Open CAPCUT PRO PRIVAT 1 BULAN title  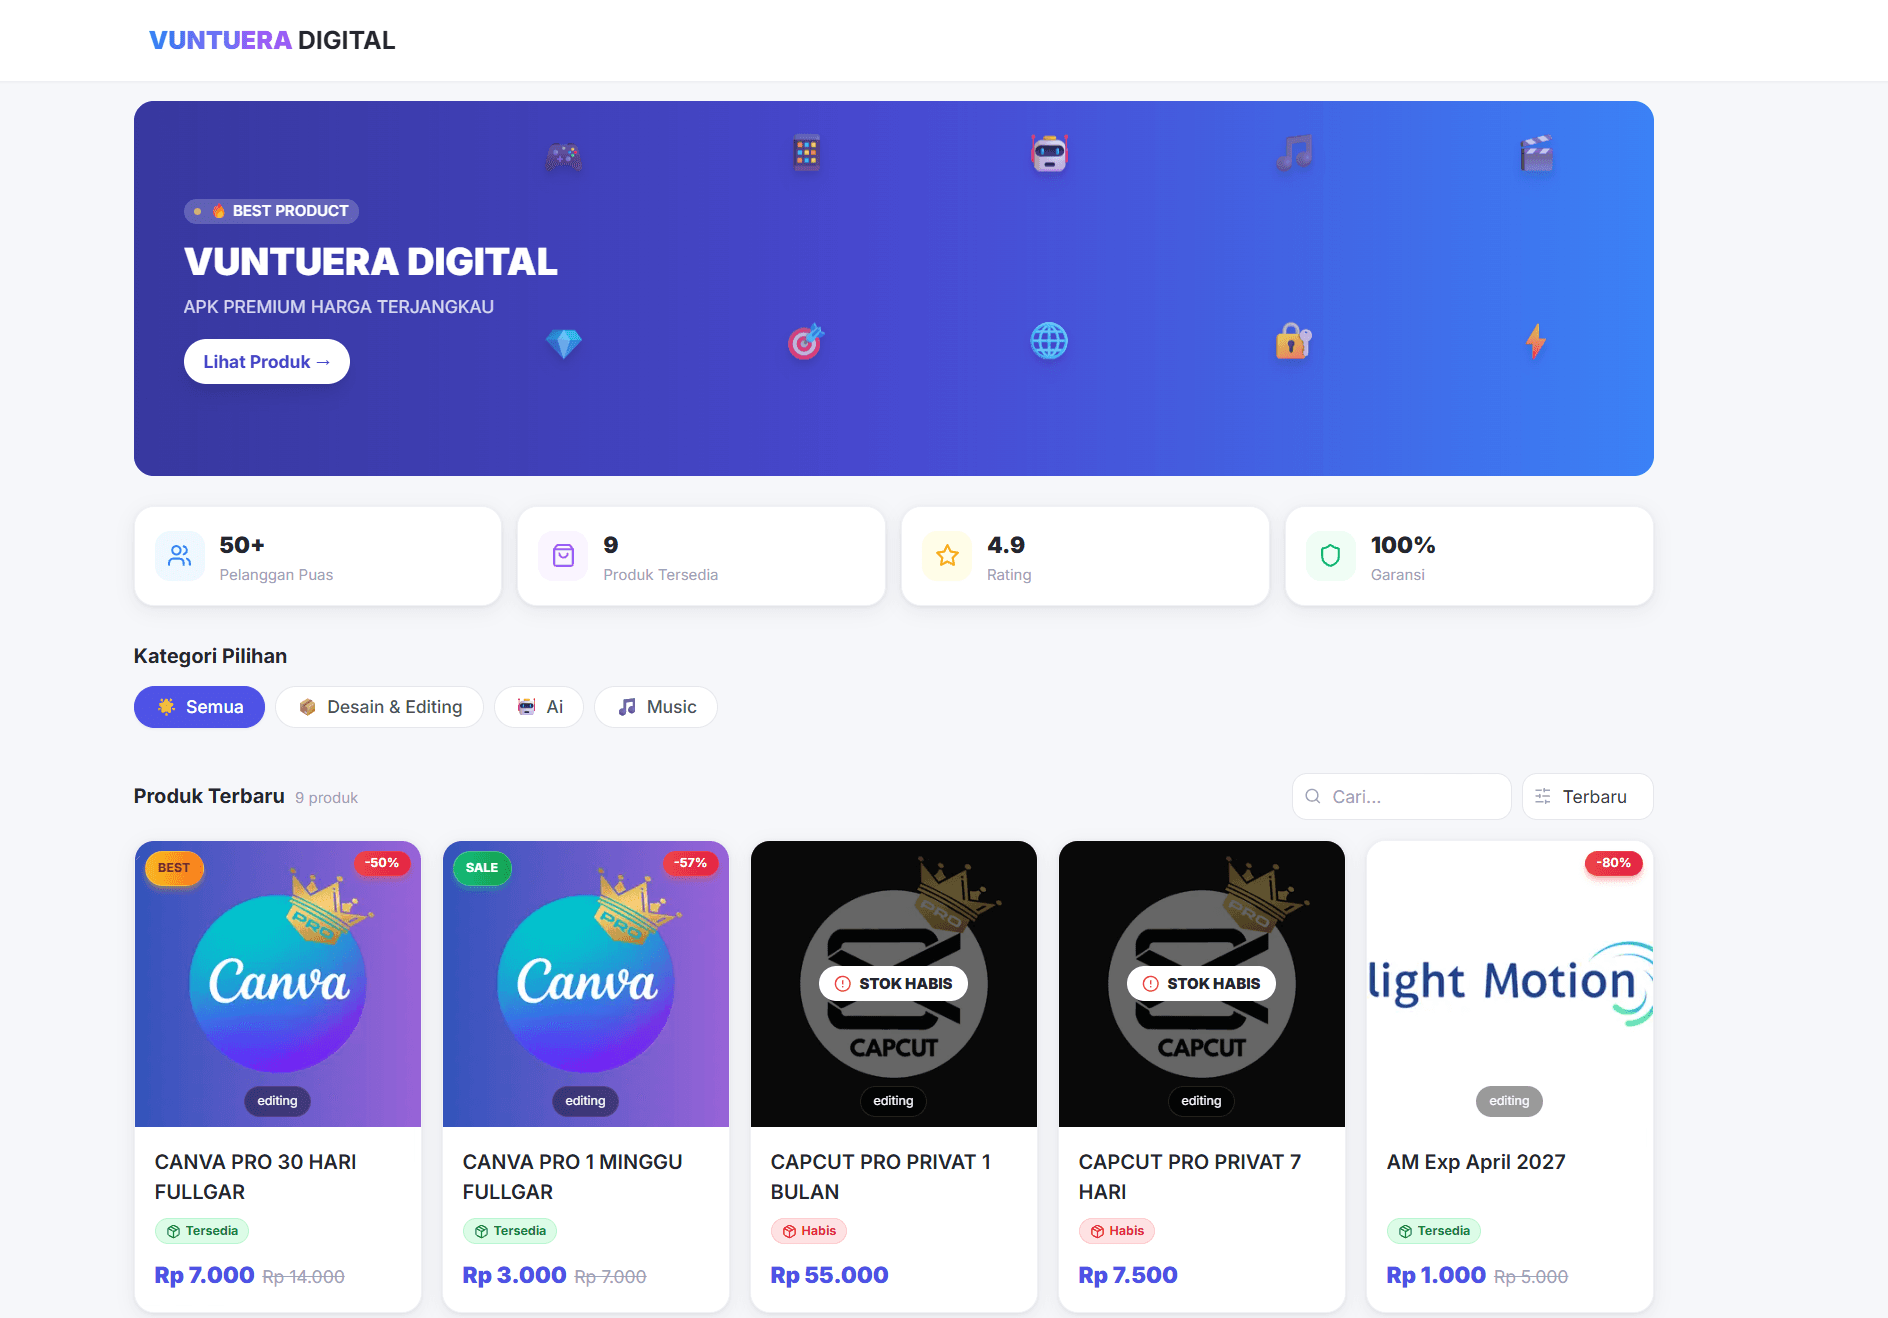(x=881, y=1177)
